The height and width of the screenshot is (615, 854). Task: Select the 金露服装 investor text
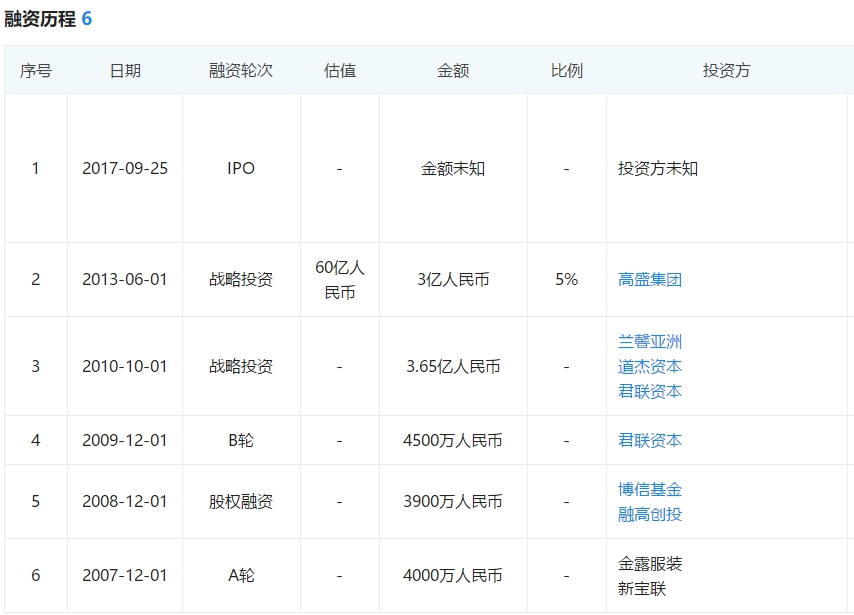point(650,563)
